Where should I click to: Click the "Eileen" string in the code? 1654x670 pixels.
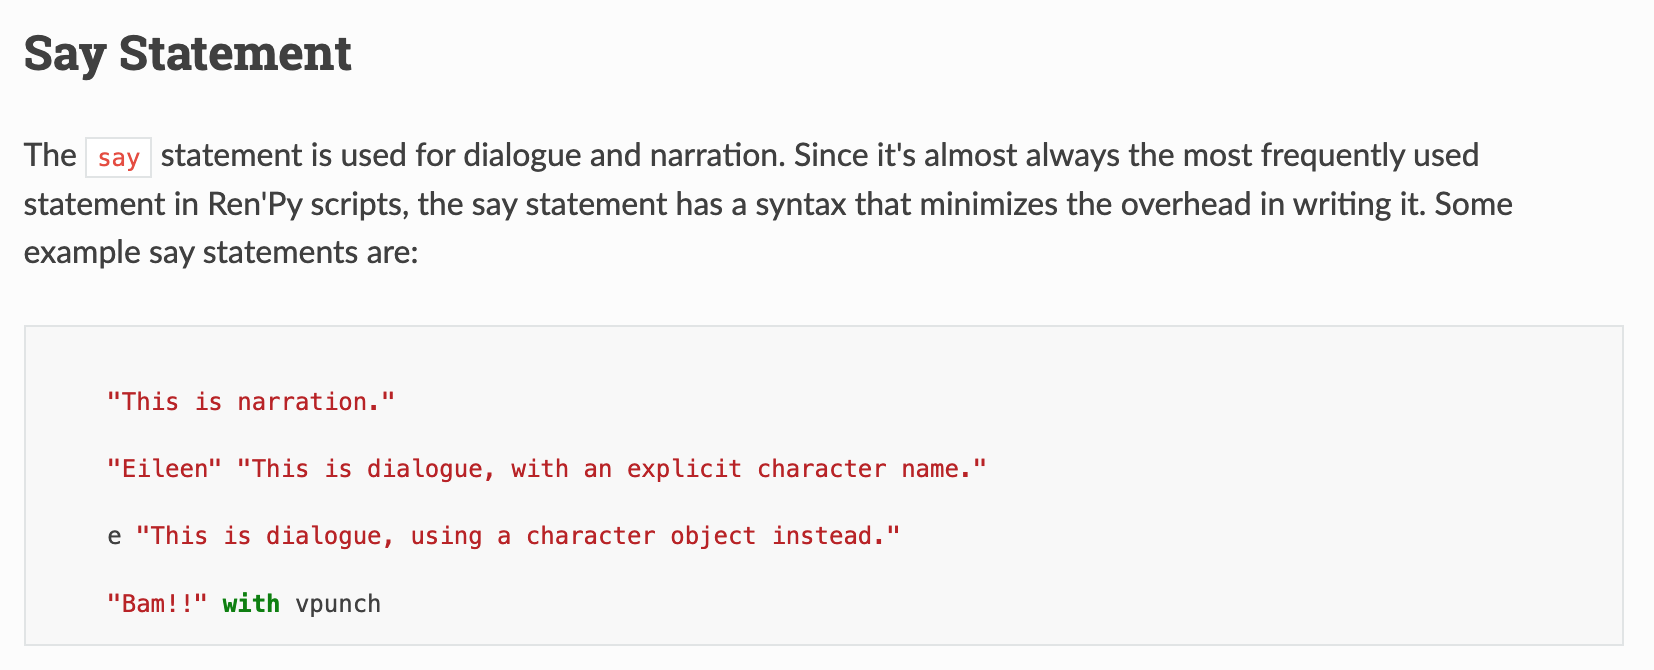[x=164, y=469]
